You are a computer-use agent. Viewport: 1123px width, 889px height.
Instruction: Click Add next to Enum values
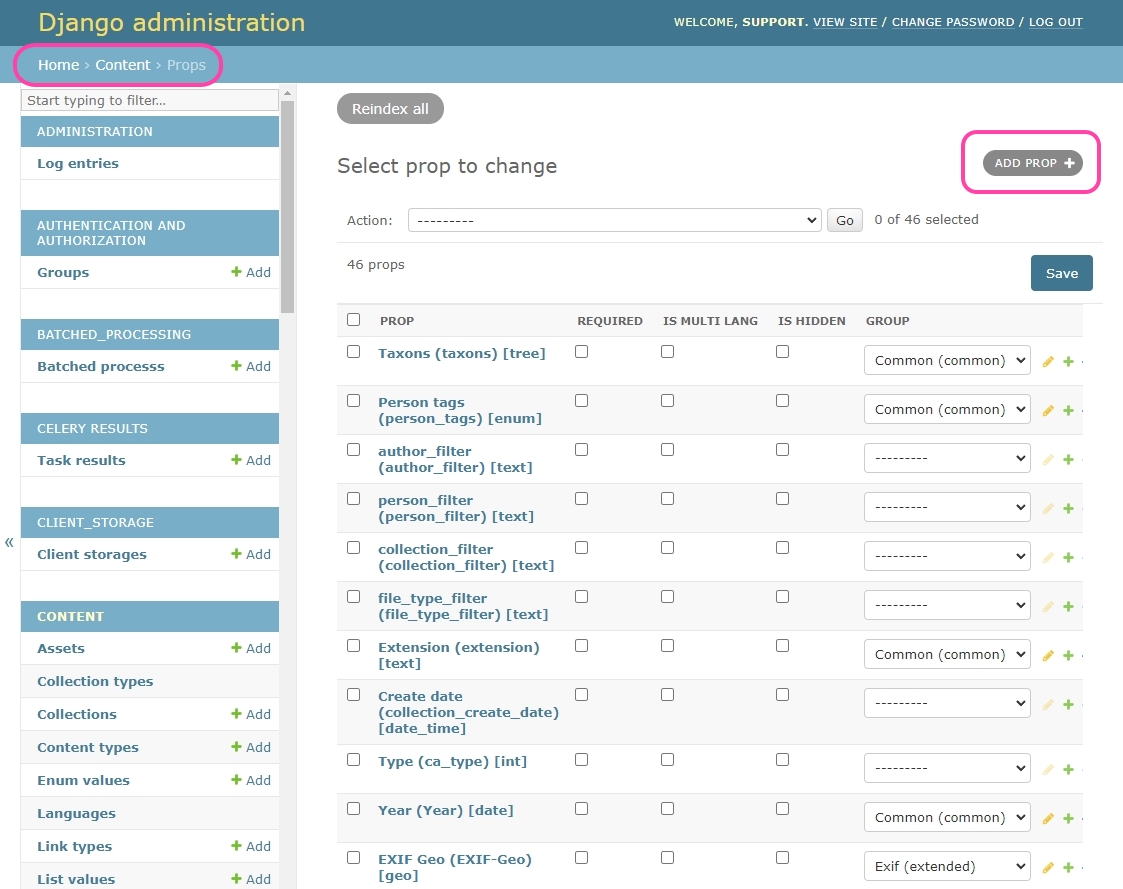[251, 780]
